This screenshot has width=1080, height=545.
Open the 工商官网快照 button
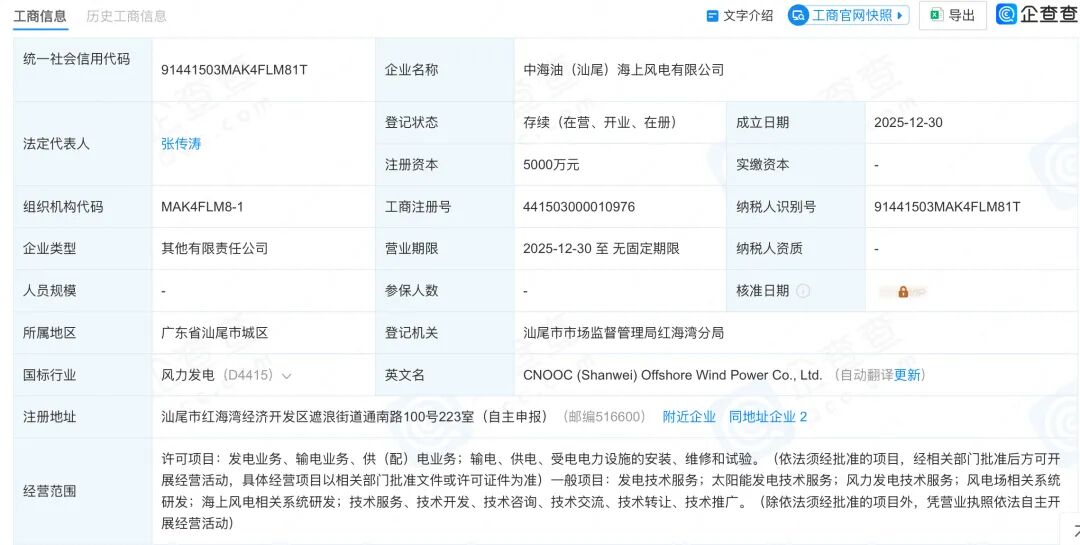click(849, 15)
